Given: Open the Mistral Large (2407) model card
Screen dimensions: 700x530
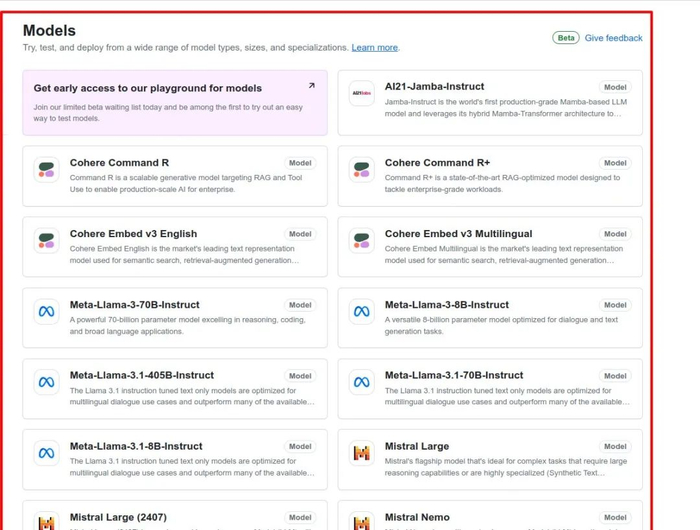Looking at the screenshot, I should pyautogui.click(x=175, y=518).
